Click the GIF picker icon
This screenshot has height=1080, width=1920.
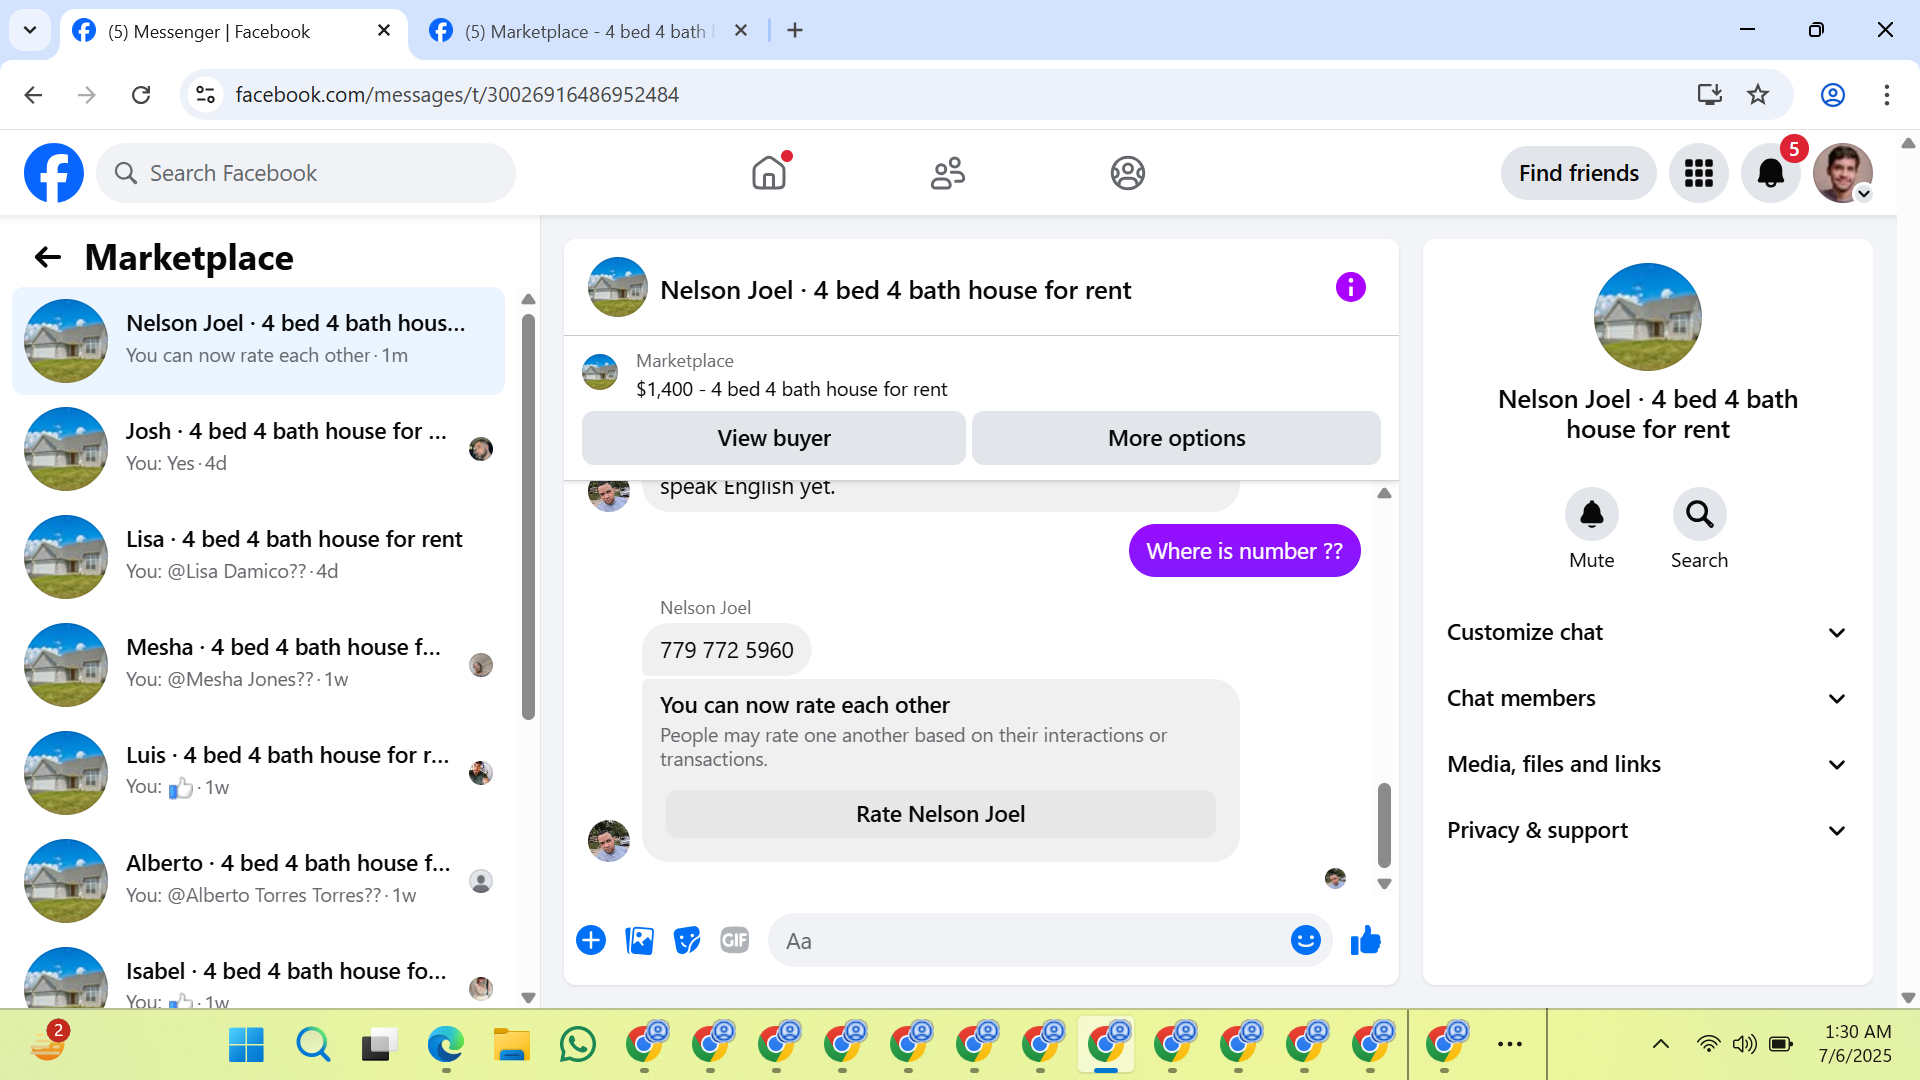[735, 941]
